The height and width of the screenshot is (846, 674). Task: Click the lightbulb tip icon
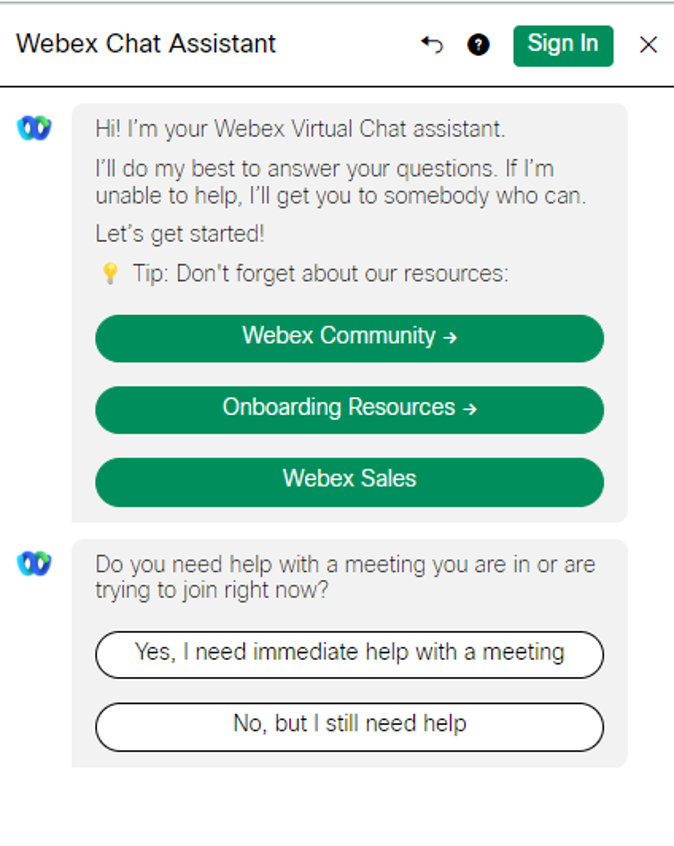[110, 274]
